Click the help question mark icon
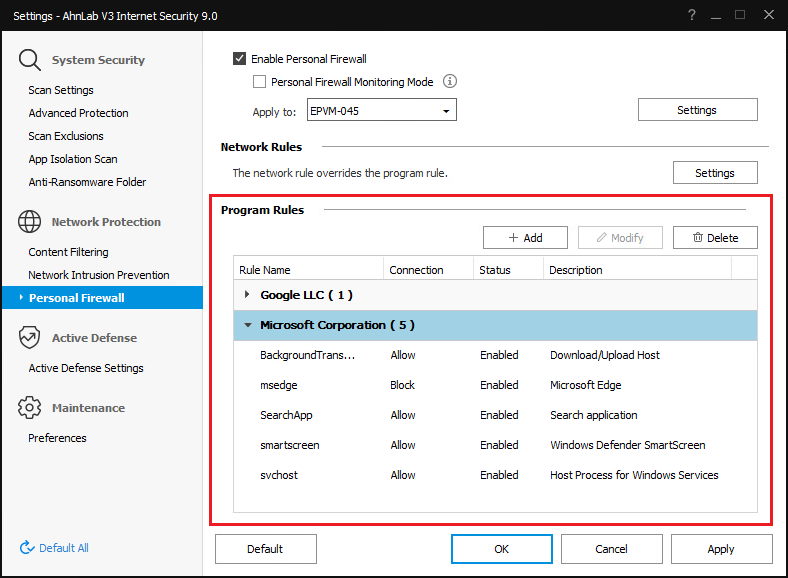Viewport: 788px width, 578px height. click(x=692, y=15)
